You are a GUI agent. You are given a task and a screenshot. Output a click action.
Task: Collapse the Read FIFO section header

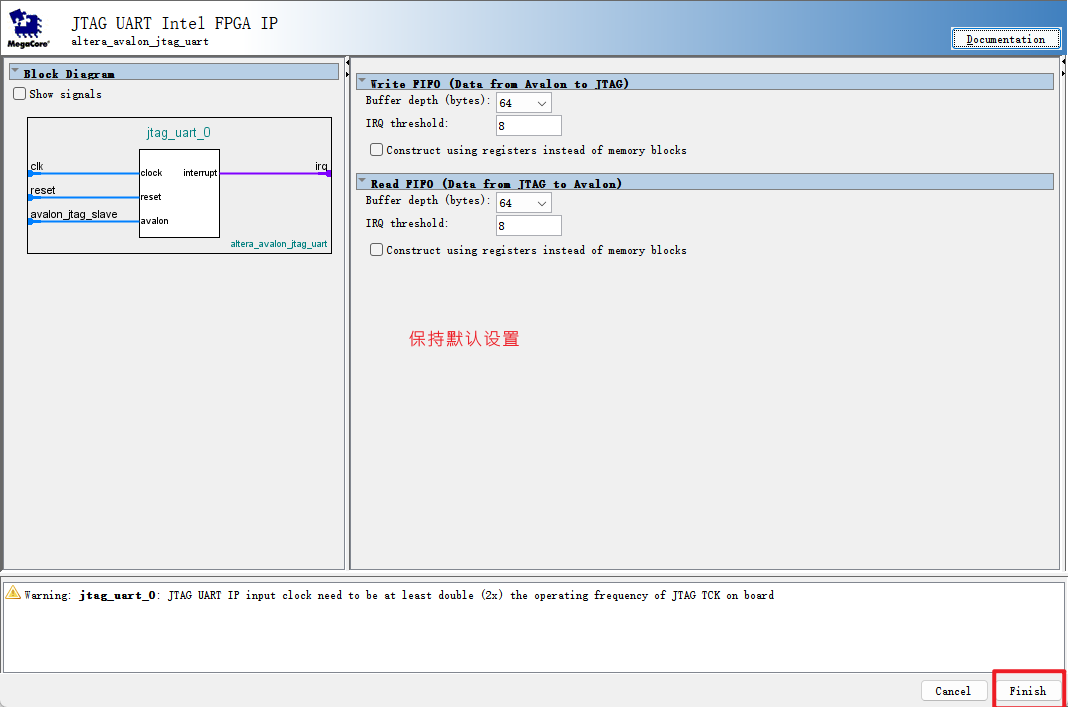click(362, 181)
